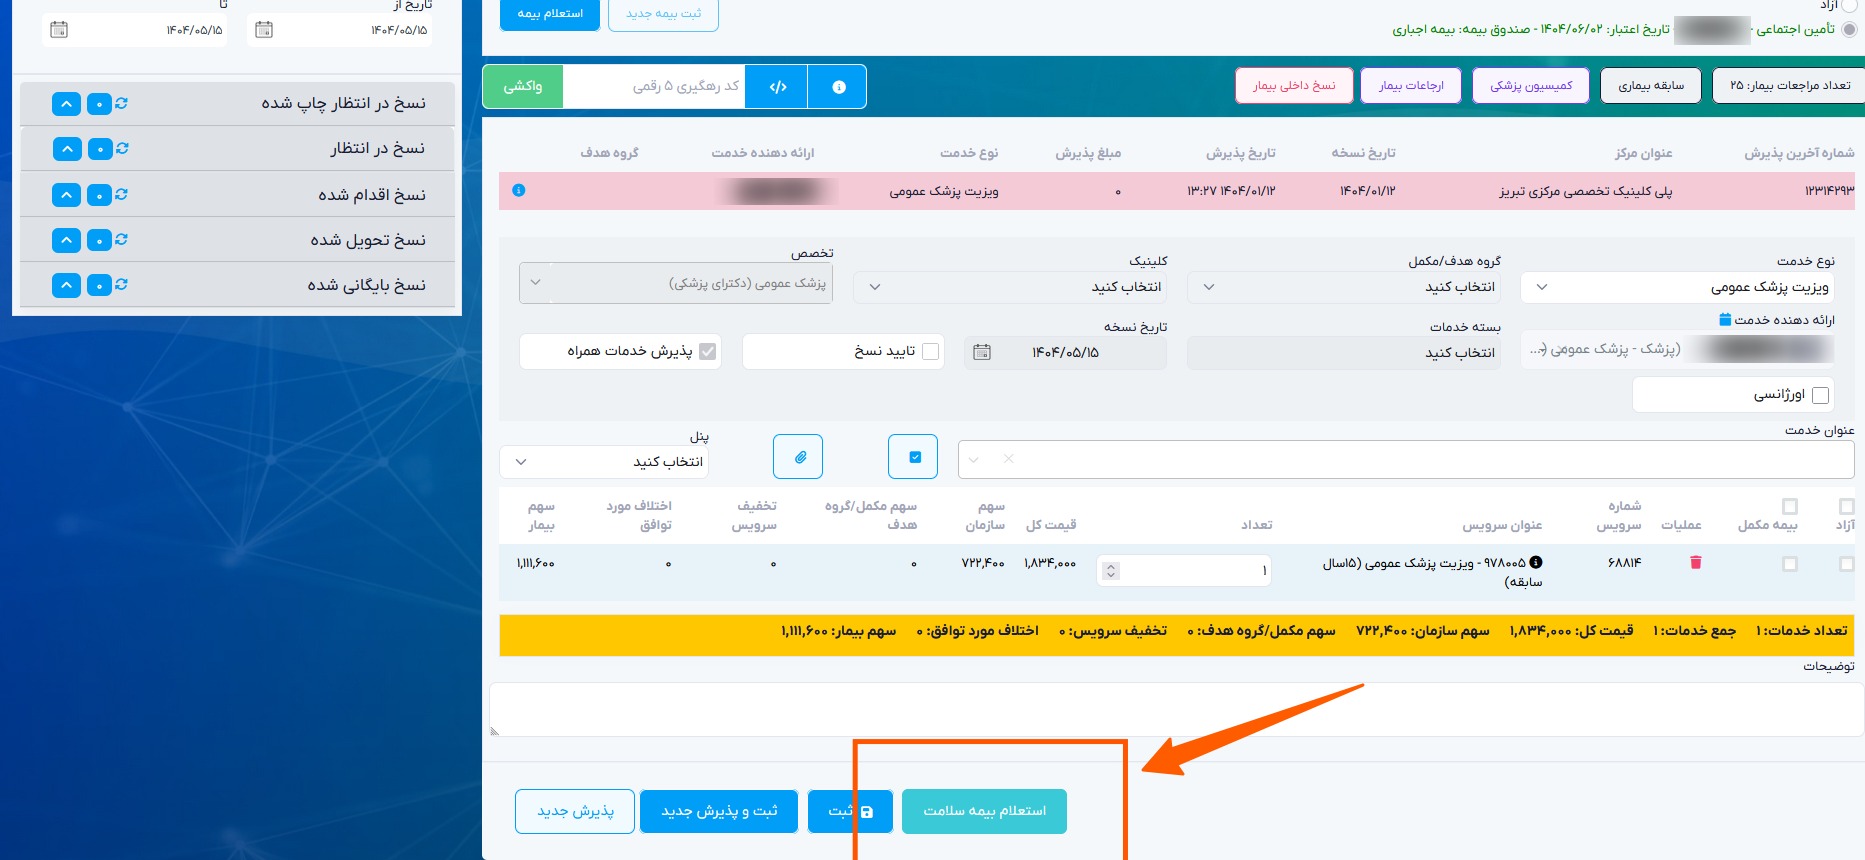
Task: Open the calendar for the تا date field
Action: click(59, 29)
